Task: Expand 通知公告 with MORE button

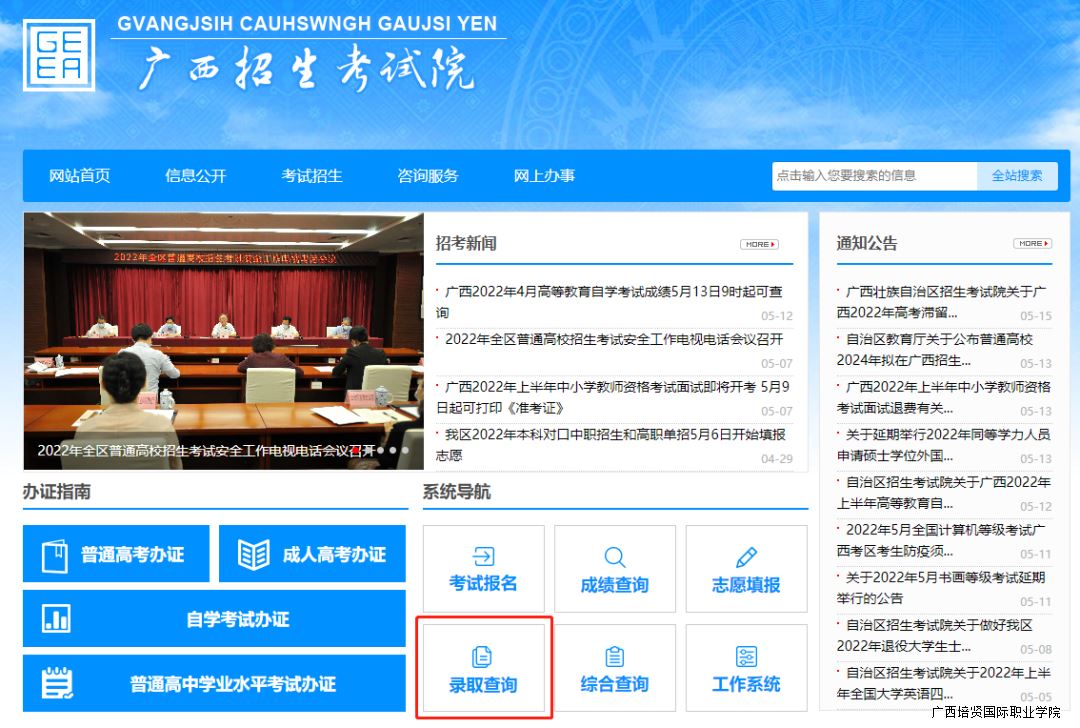Action: [1032, 243]
